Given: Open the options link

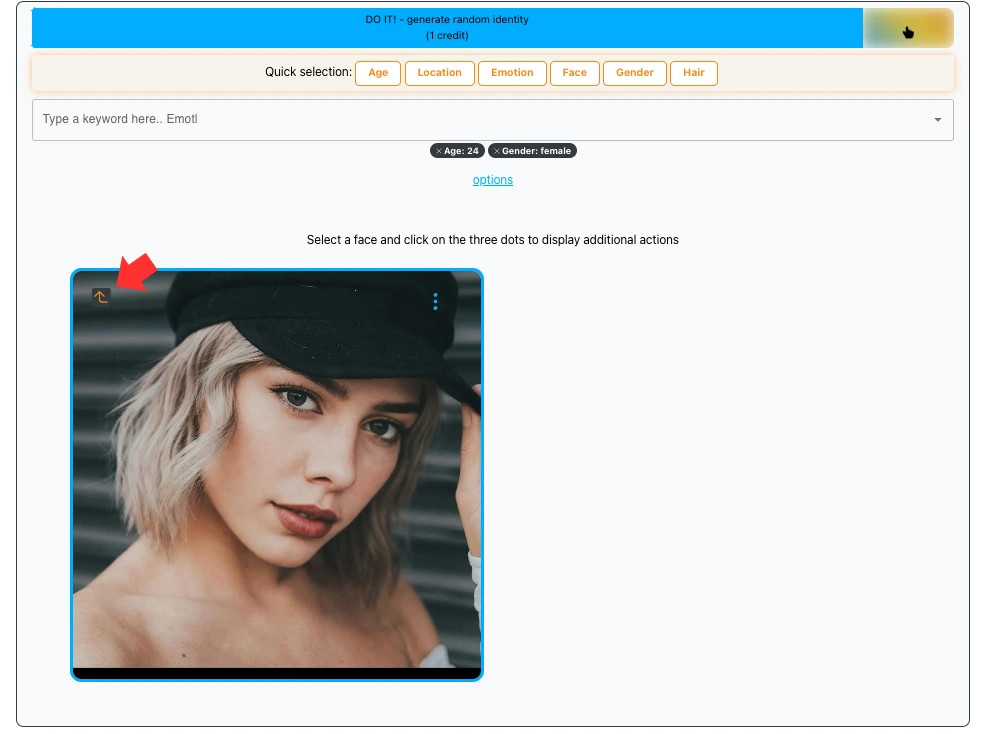Looking at the screenshot, I should (x=492, y=180).
